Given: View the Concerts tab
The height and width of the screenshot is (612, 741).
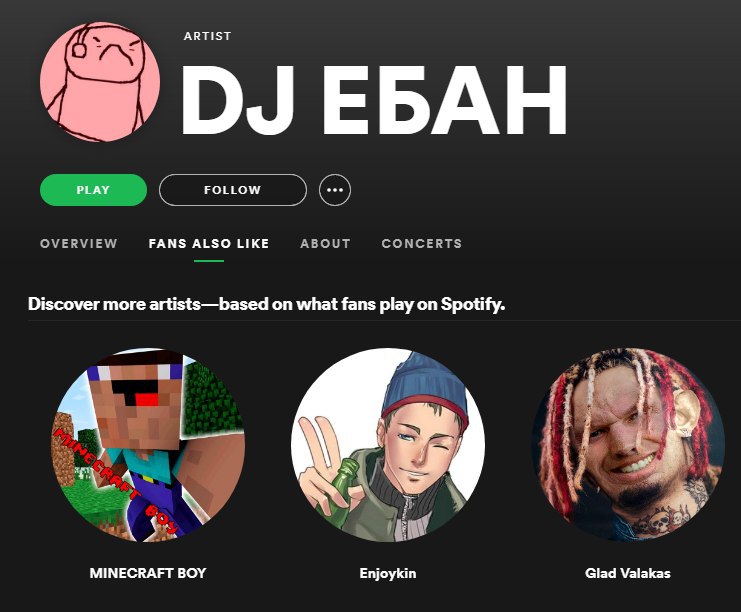Looking at the screenshot, I should pyautogui.click(x=422, y=243).
